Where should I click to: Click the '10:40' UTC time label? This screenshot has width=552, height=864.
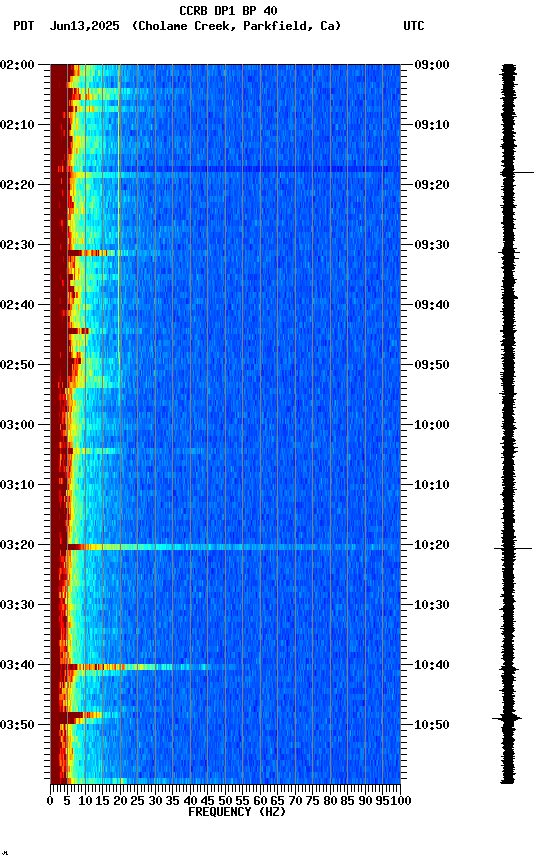pyautogui.click(x=432, y=666)
